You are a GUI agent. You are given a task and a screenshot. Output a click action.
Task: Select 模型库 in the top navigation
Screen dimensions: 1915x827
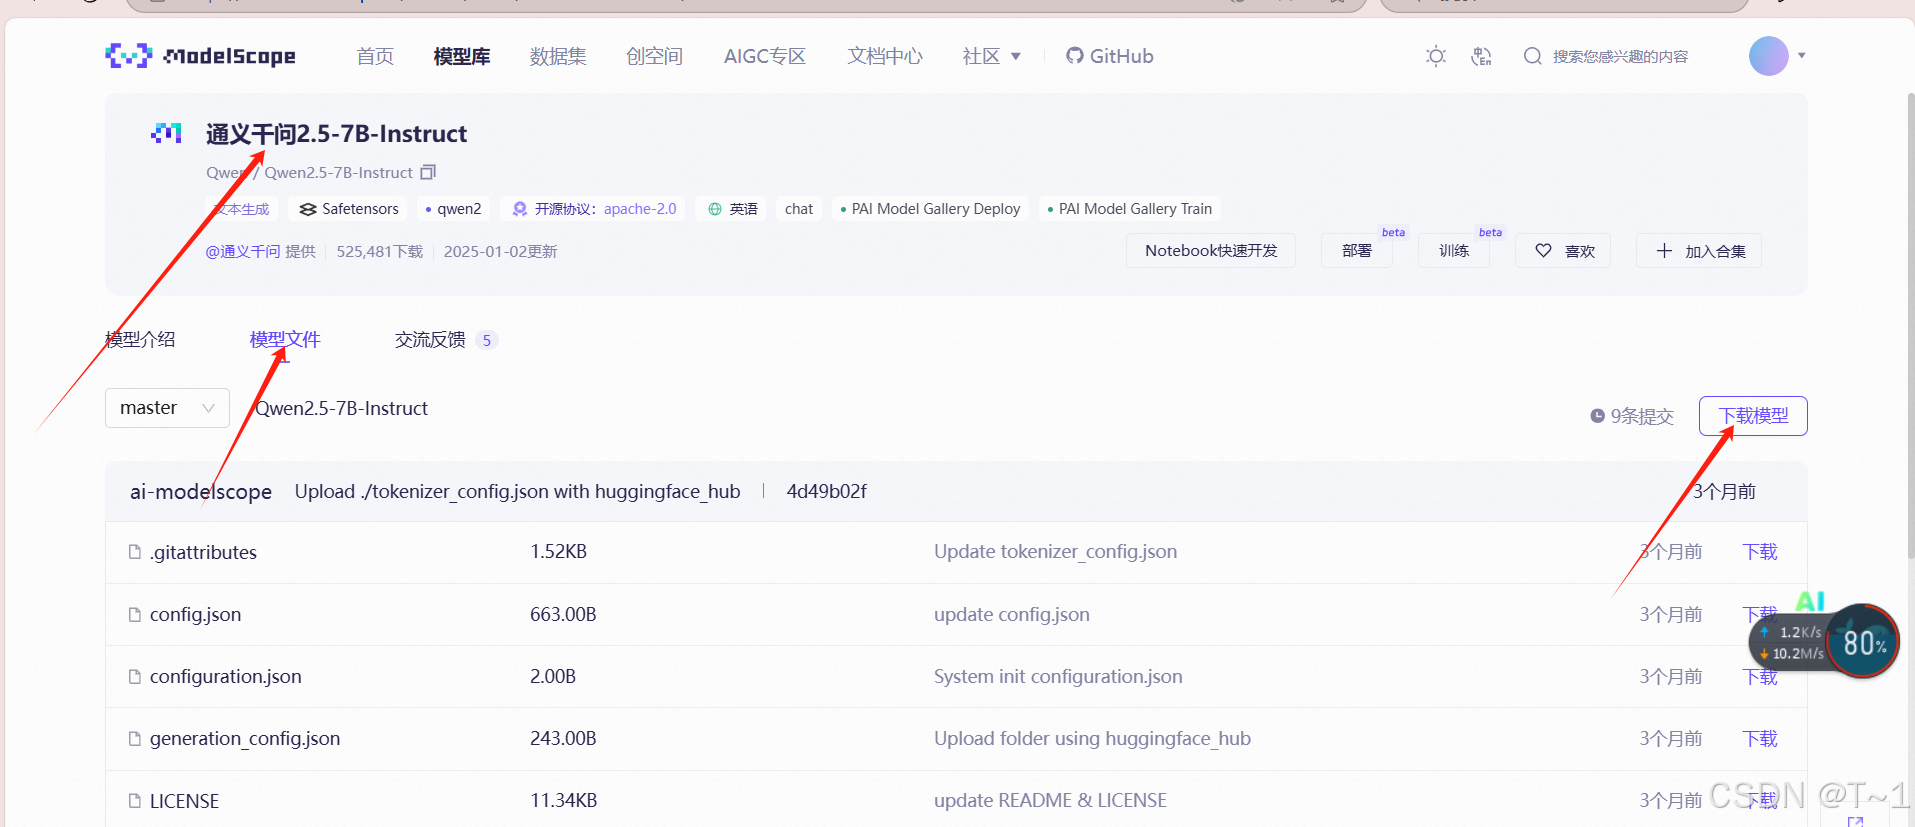(x=462, y=56)
